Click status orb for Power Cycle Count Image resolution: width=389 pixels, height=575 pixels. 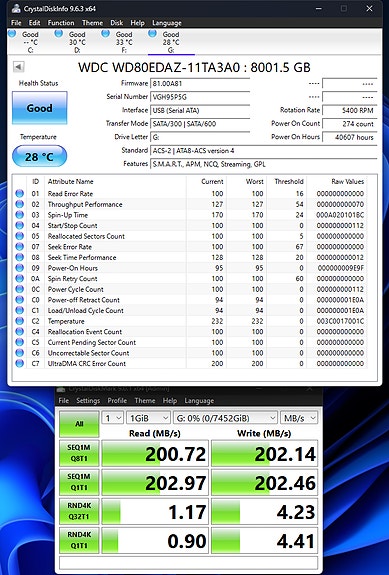(19, 289)
